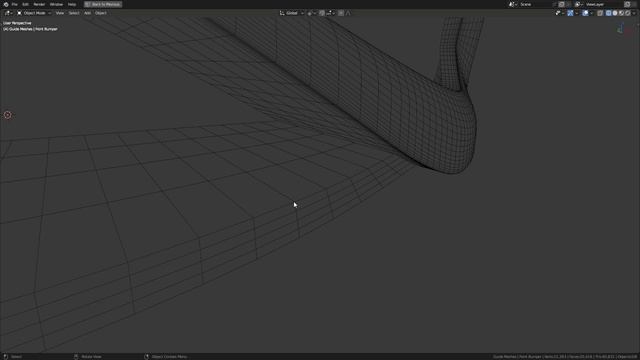Open the proportional editing falloff selector
Viewport: 640px width, 360px height.
pyautogui.click(x=348, y=13)
